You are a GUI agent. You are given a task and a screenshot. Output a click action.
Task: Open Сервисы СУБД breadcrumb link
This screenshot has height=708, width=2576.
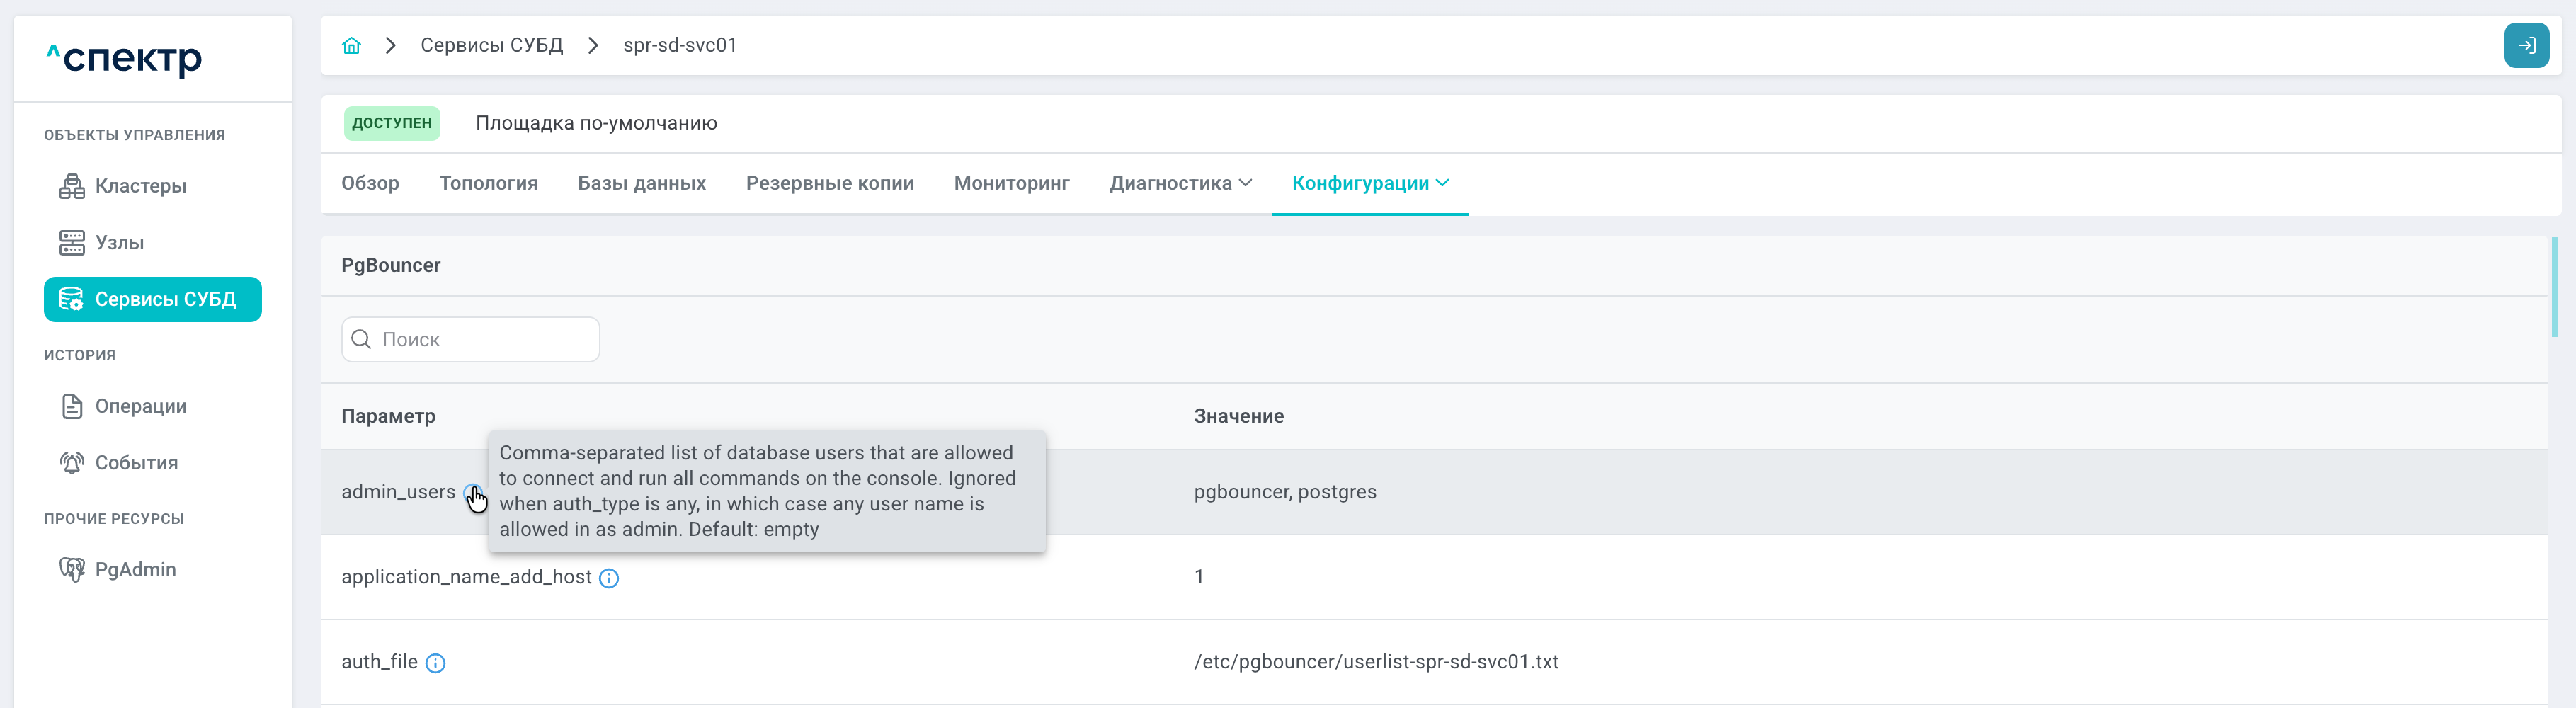pyautogui.click(x=492, y=45)
